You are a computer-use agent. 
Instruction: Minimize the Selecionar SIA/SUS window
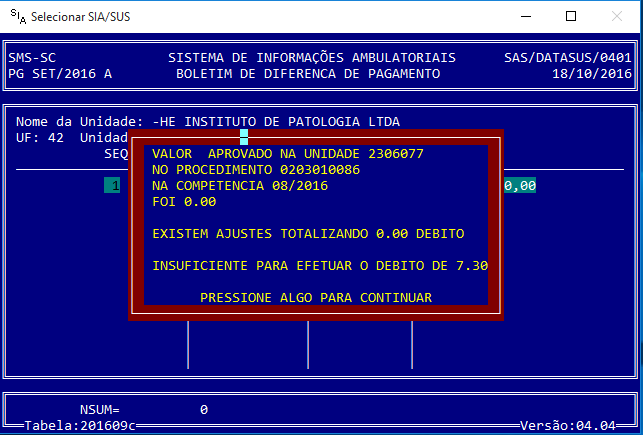point(523,17)
